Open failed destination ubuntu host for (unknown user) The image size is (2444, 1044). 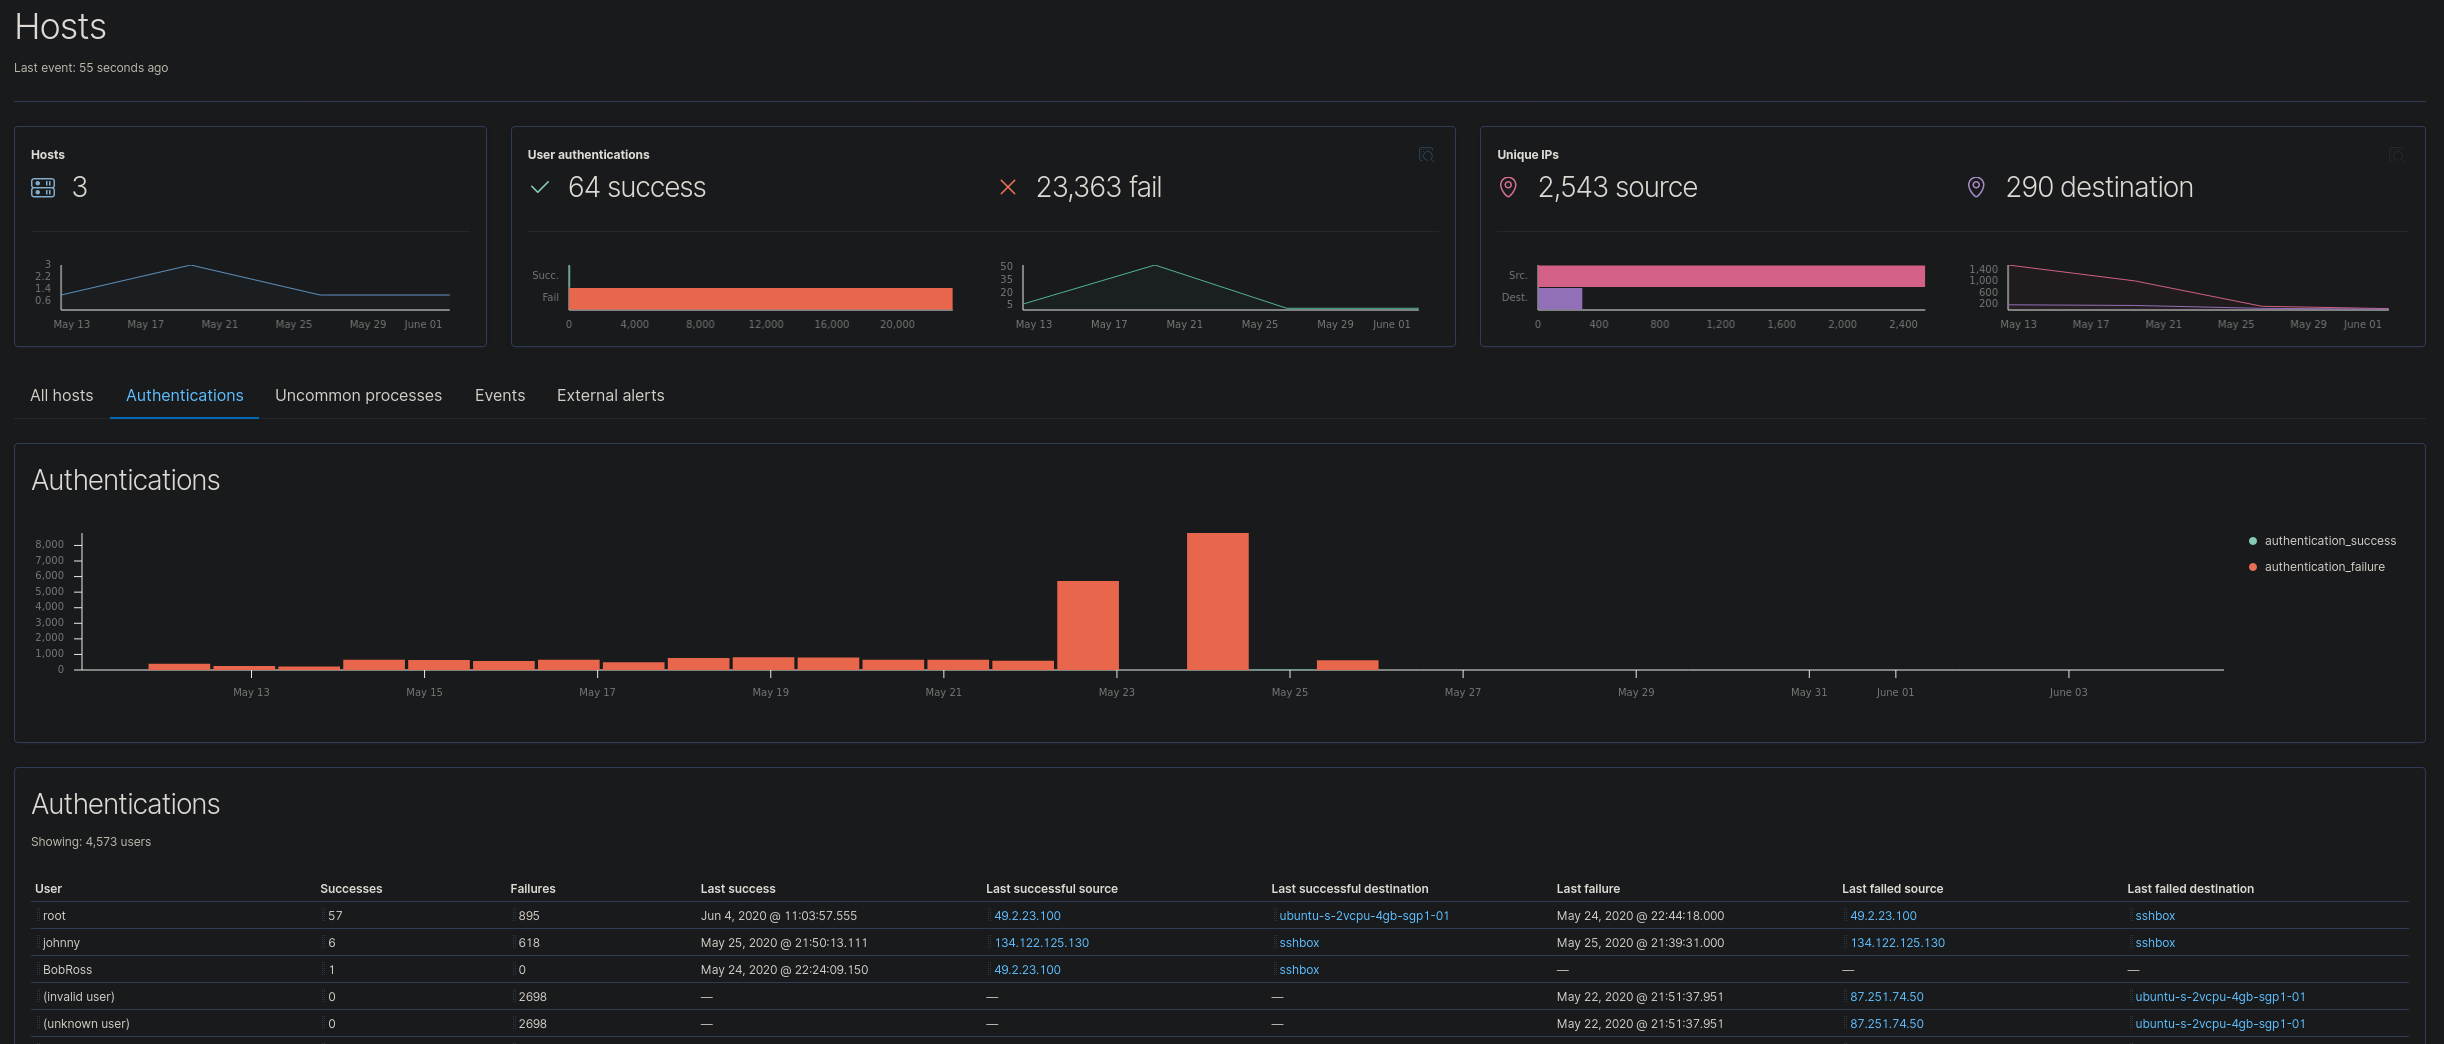pyautogui.click(x=2220, y=1024)
